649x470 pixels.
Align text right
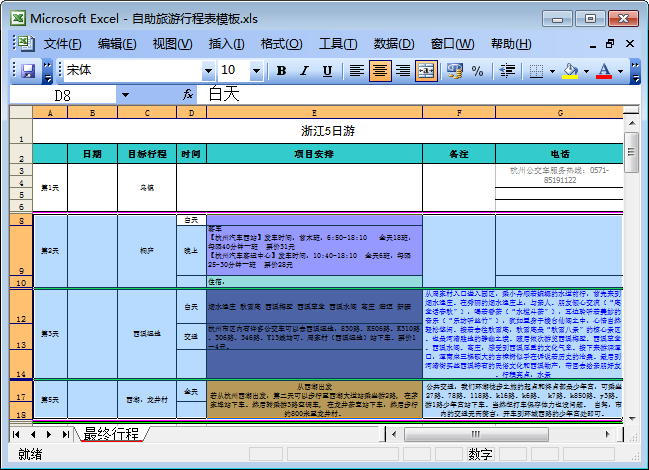(x=403, y=71)
